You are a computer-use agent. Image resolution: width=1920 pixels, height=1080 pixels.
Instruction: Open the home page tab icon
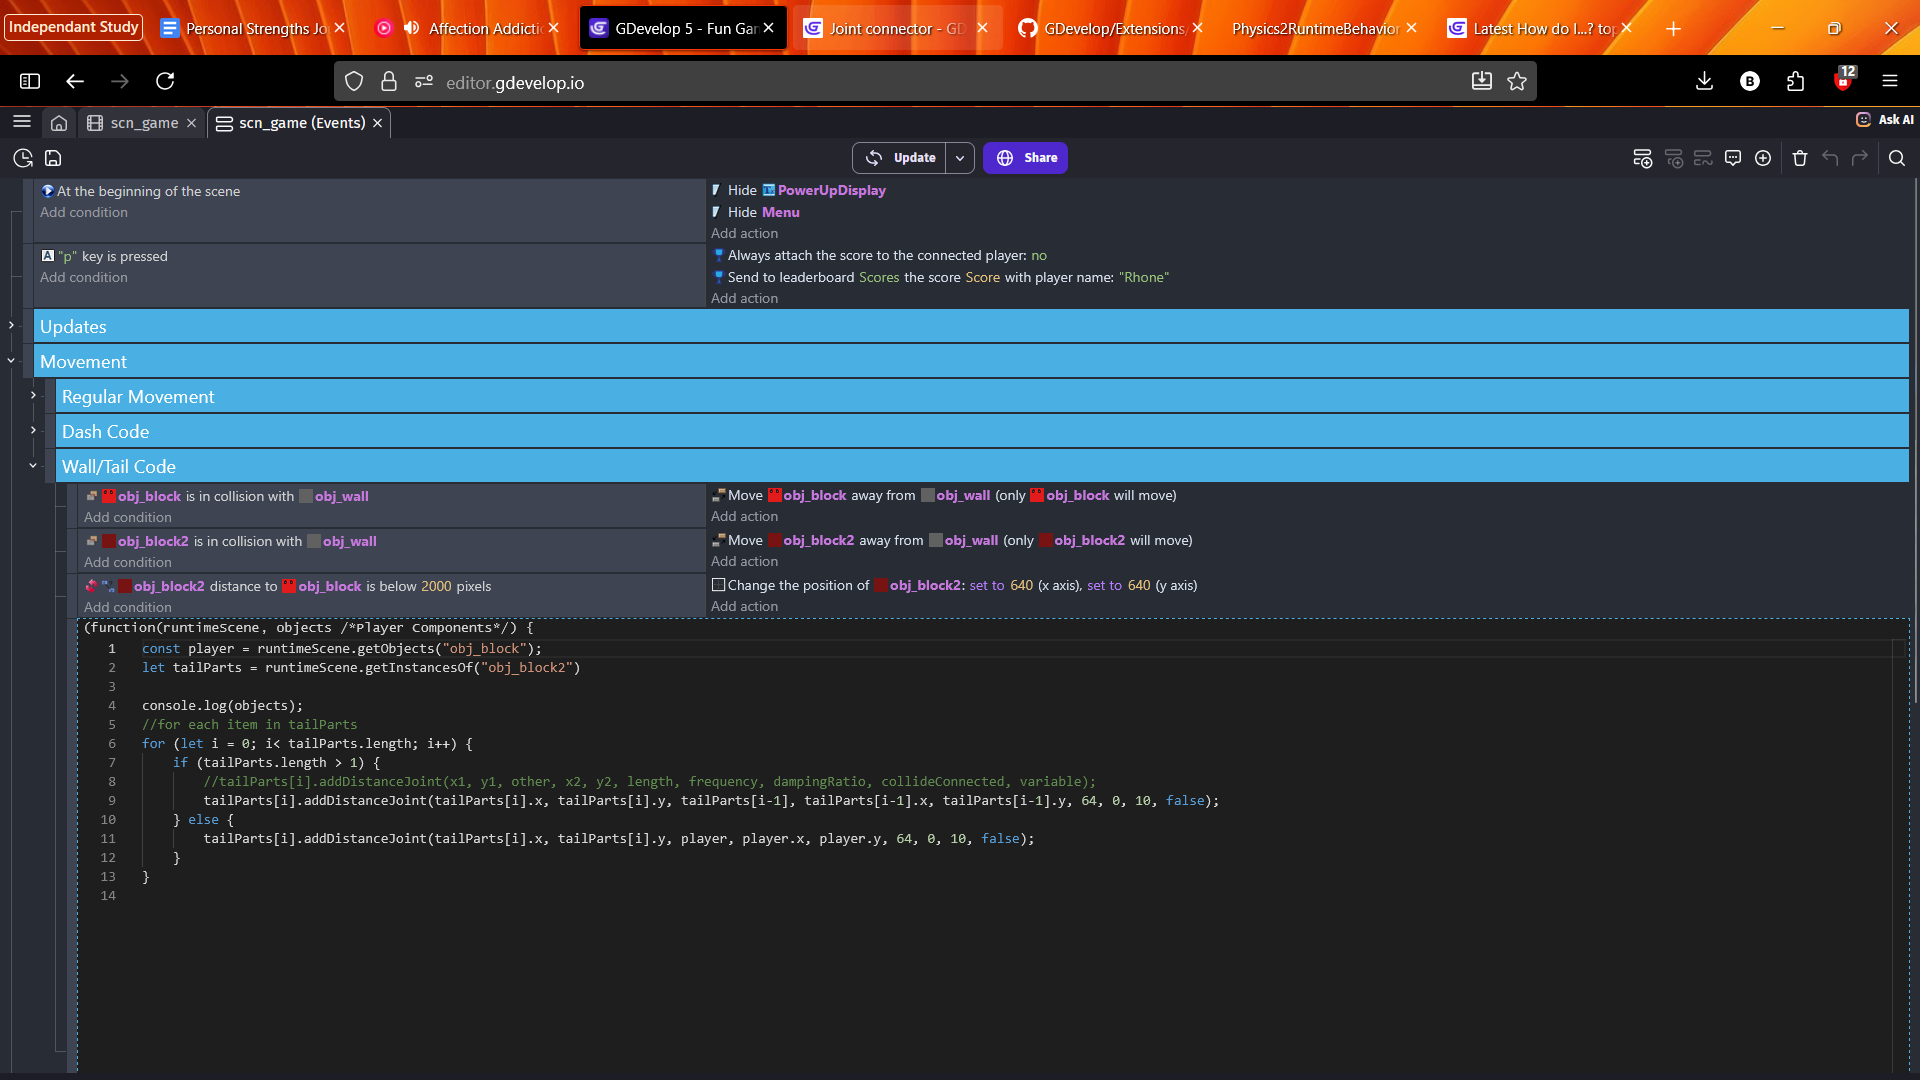pyautogui.click(x=59, y=123)
